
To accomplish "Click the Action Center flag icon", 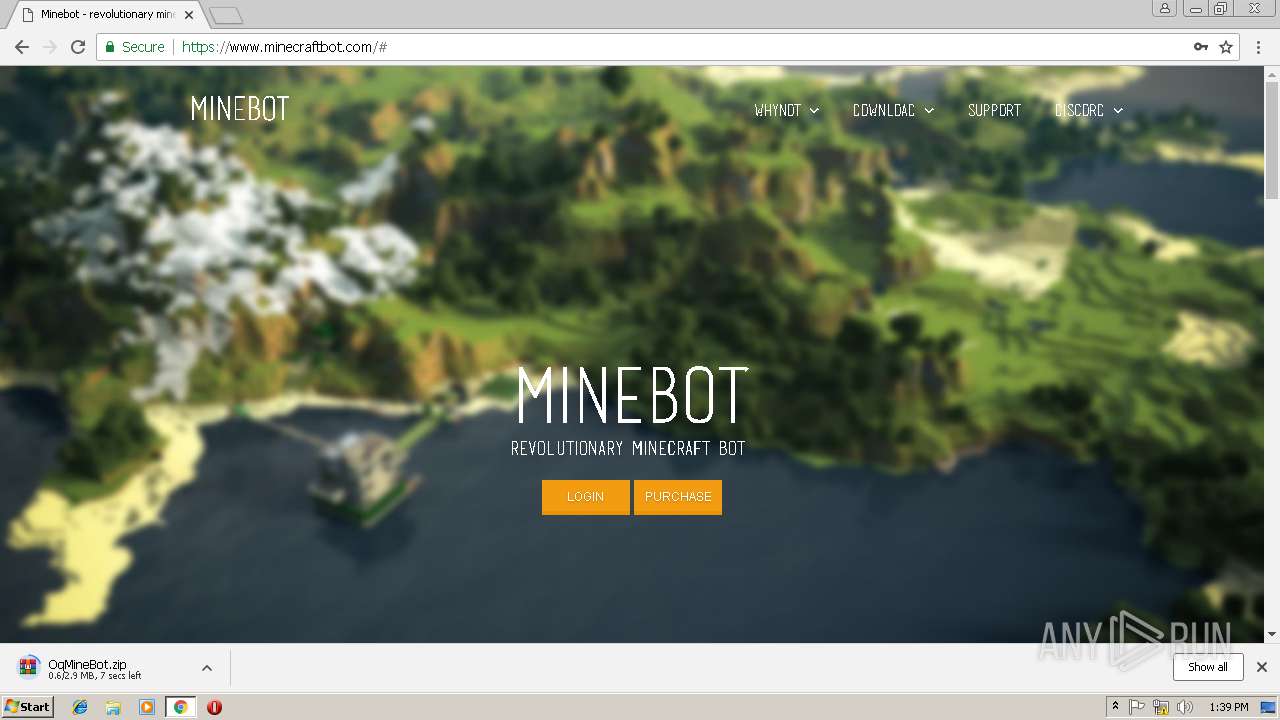I will pos(1137,707).
